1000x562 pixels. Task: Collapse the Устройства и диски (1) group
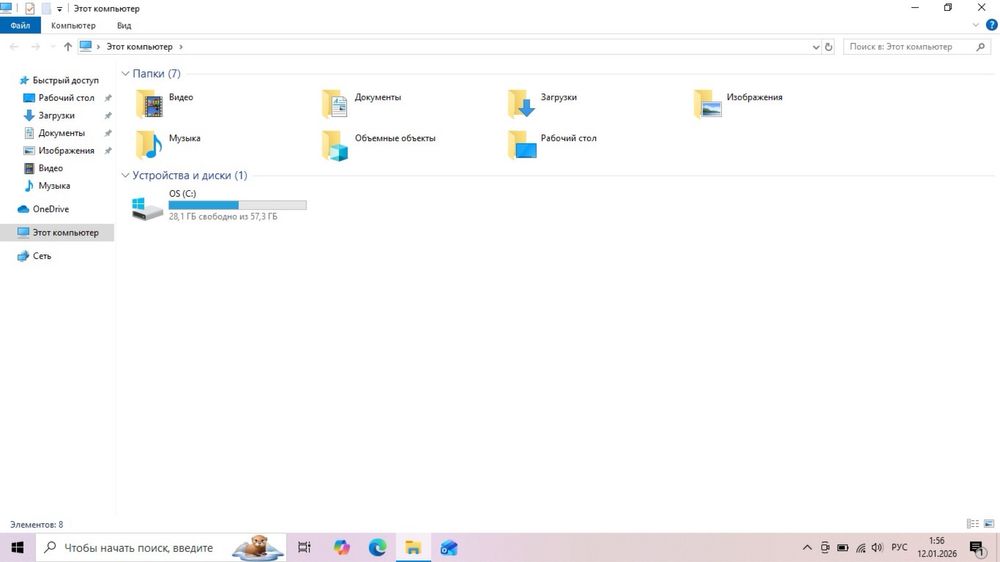point(126,175)
